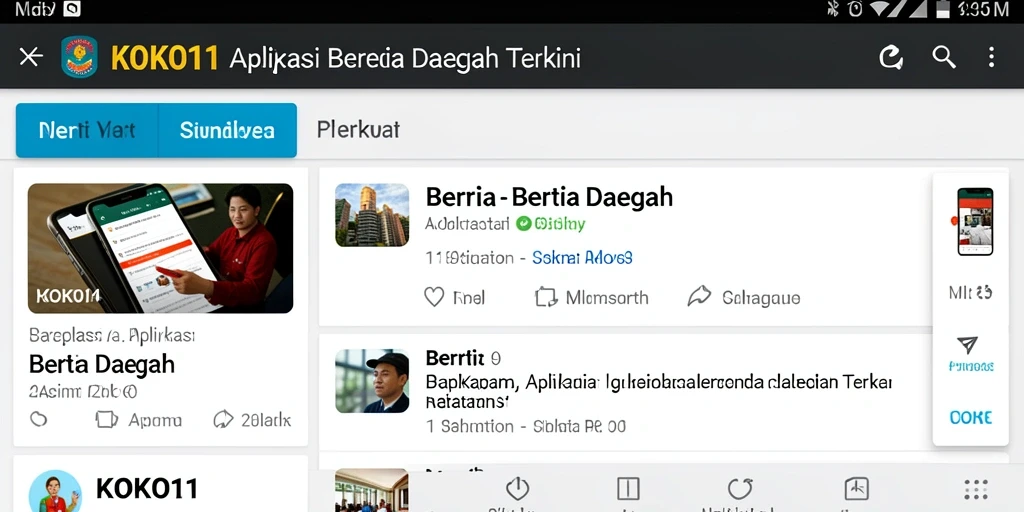Tap the split-panel icon in bottom bar

pos(628,488)
